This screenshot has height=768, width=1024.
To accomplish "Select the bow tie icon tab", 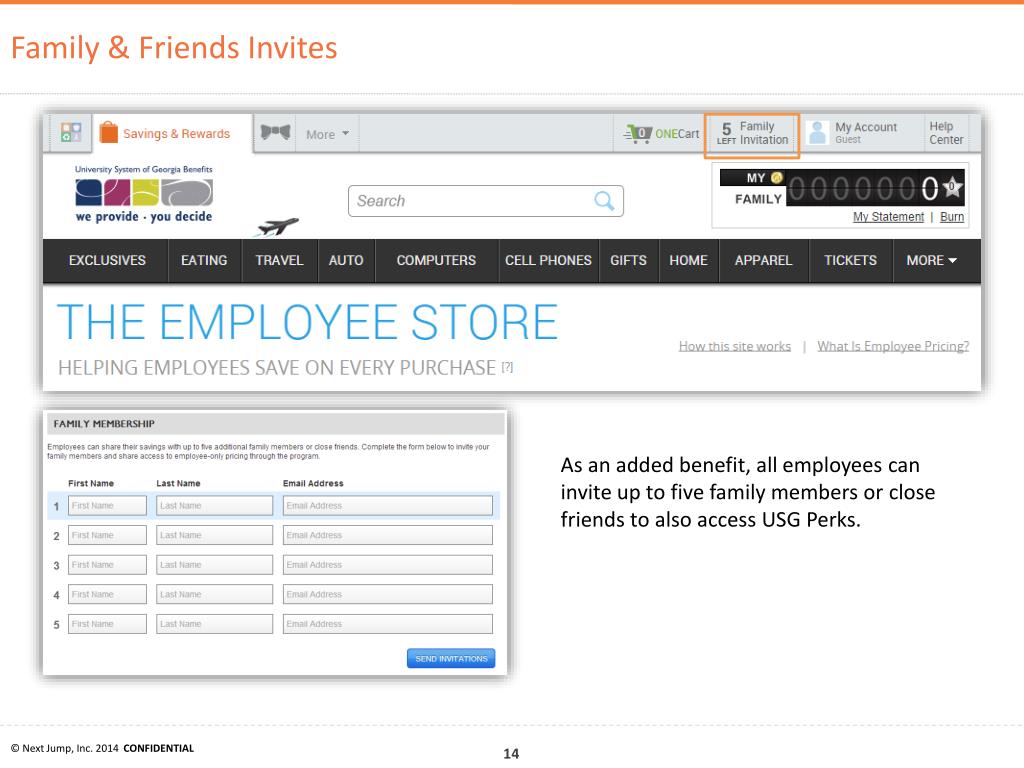I will click(x=275, y=133).
